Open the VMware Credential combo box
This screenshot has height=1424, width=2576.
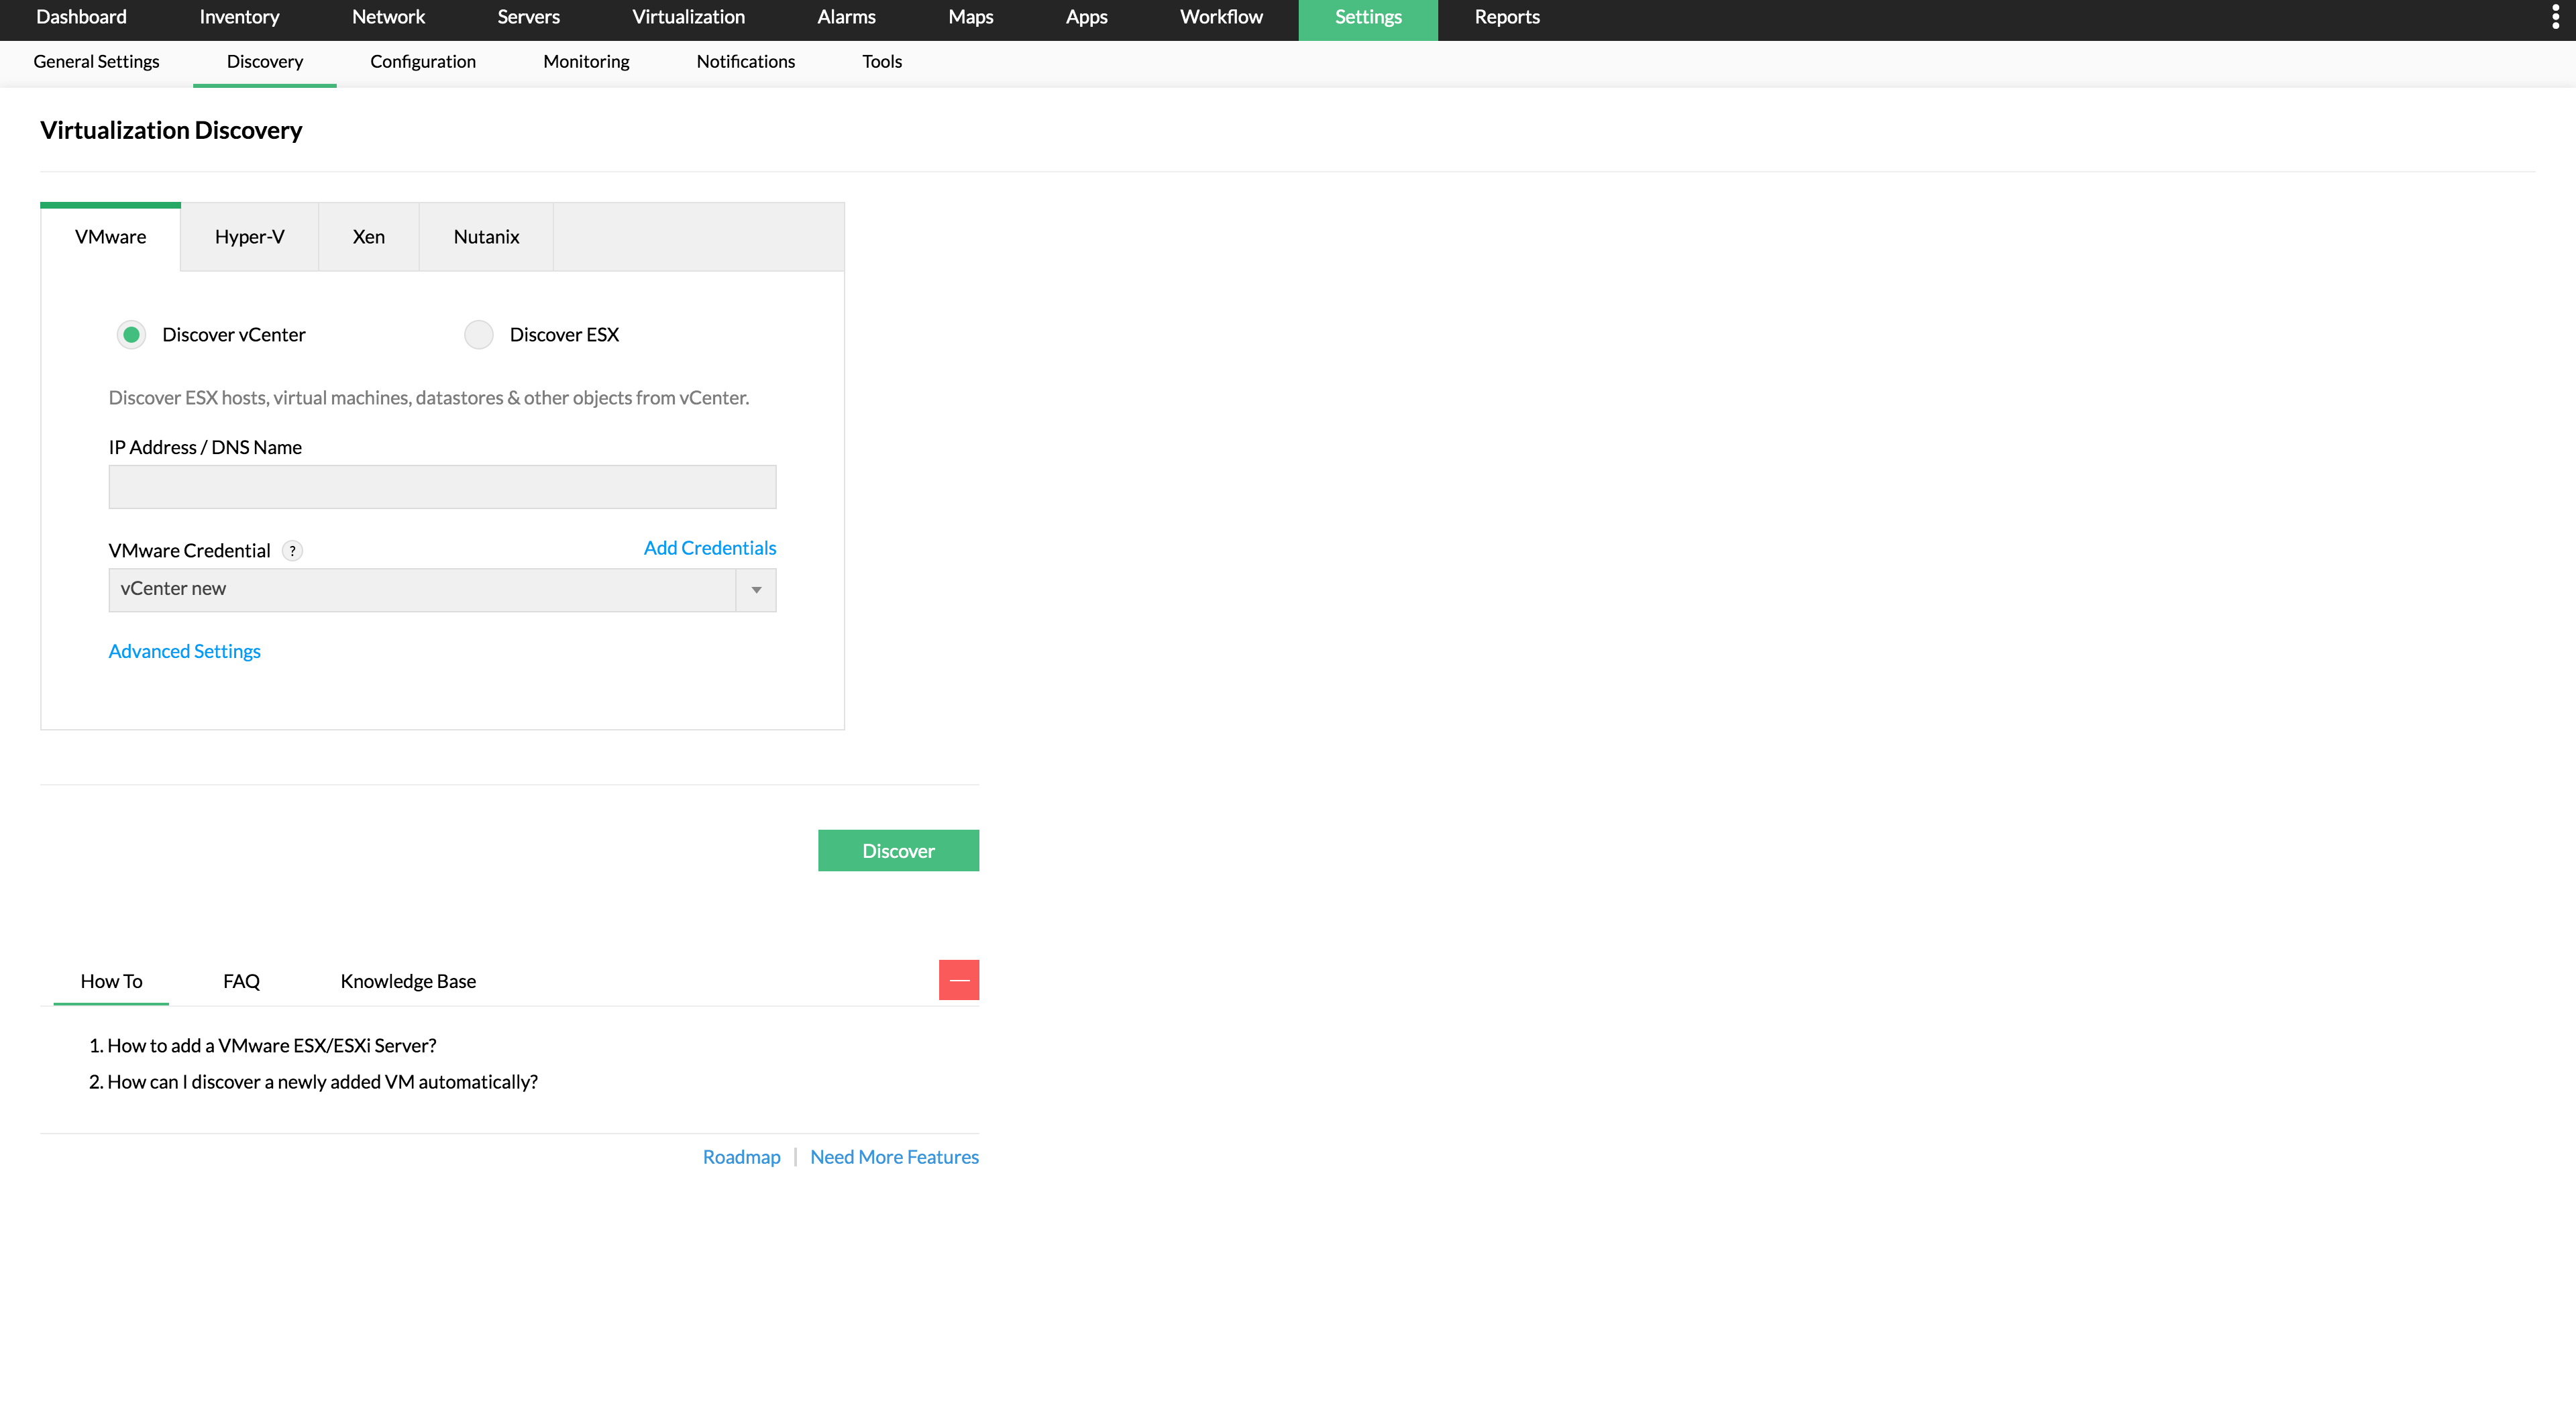(x=422, y=590)
